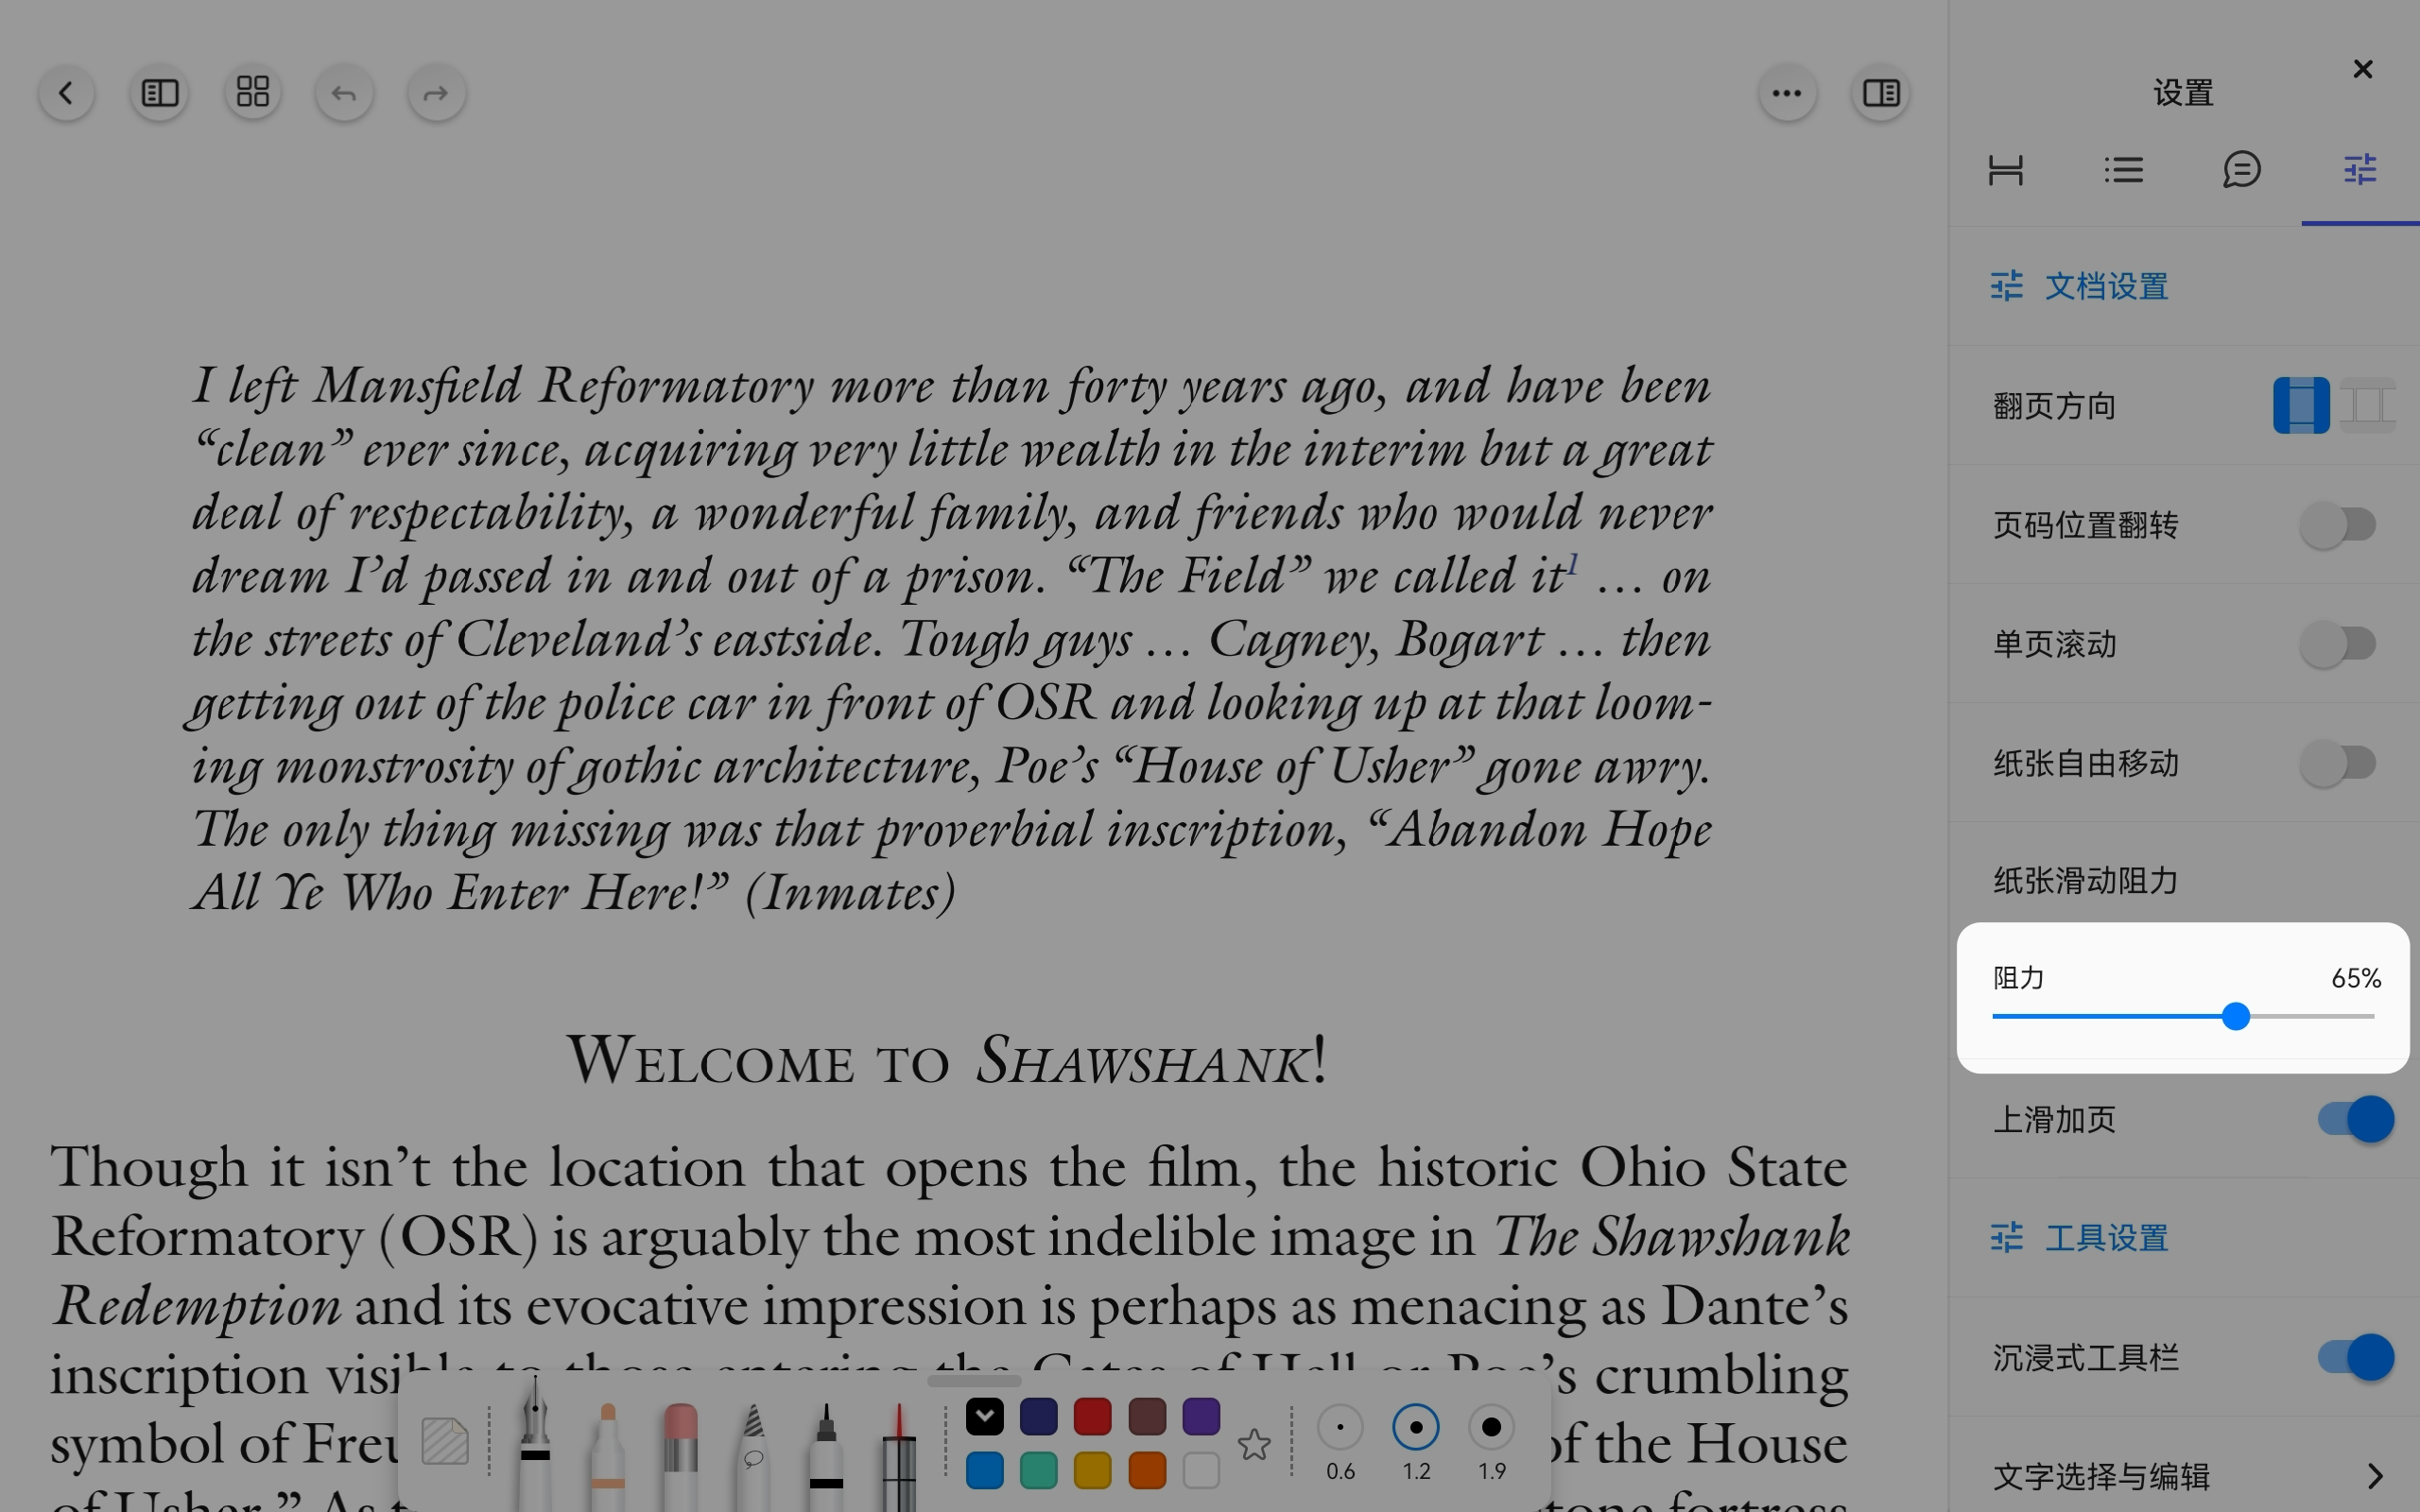The width and height of the screenshot is (2420, 1512).
Task: Pick the purple color swatch
Action: point(1201,1416)
